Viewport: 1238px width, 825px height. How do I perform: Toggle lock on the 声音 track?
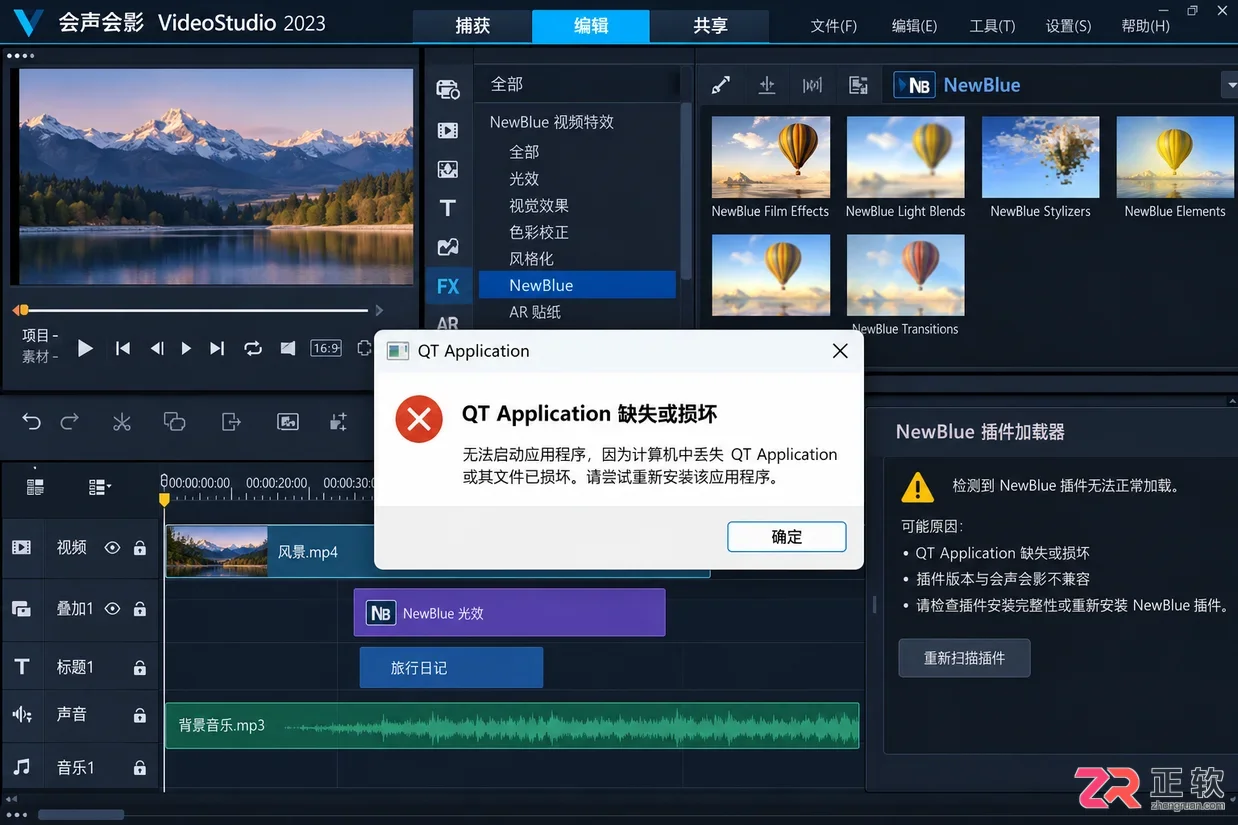(140, 715)
